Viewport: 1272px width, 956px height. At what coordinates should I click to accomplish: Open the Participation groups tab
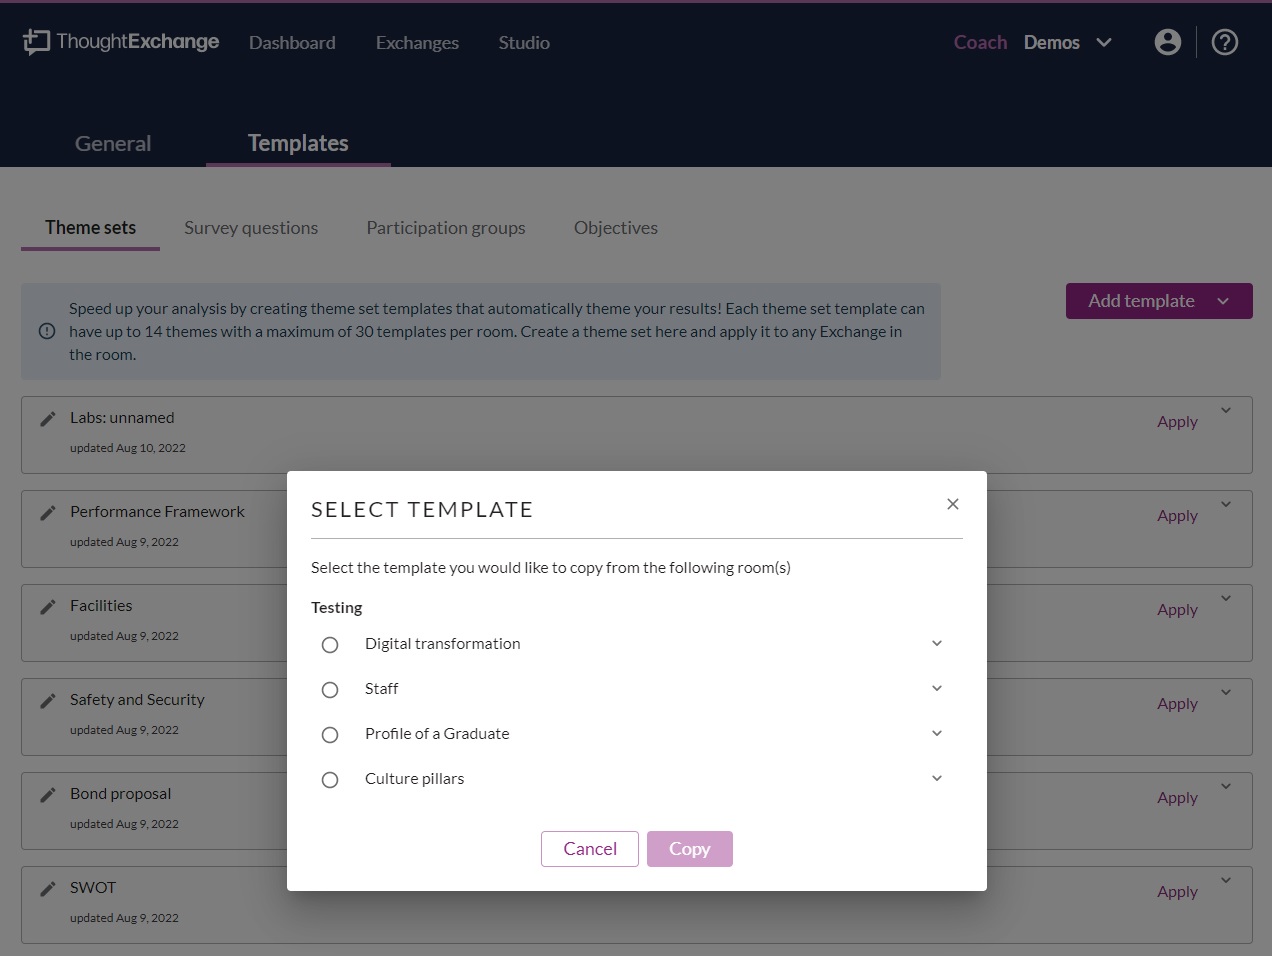click(x=446, y=228)
